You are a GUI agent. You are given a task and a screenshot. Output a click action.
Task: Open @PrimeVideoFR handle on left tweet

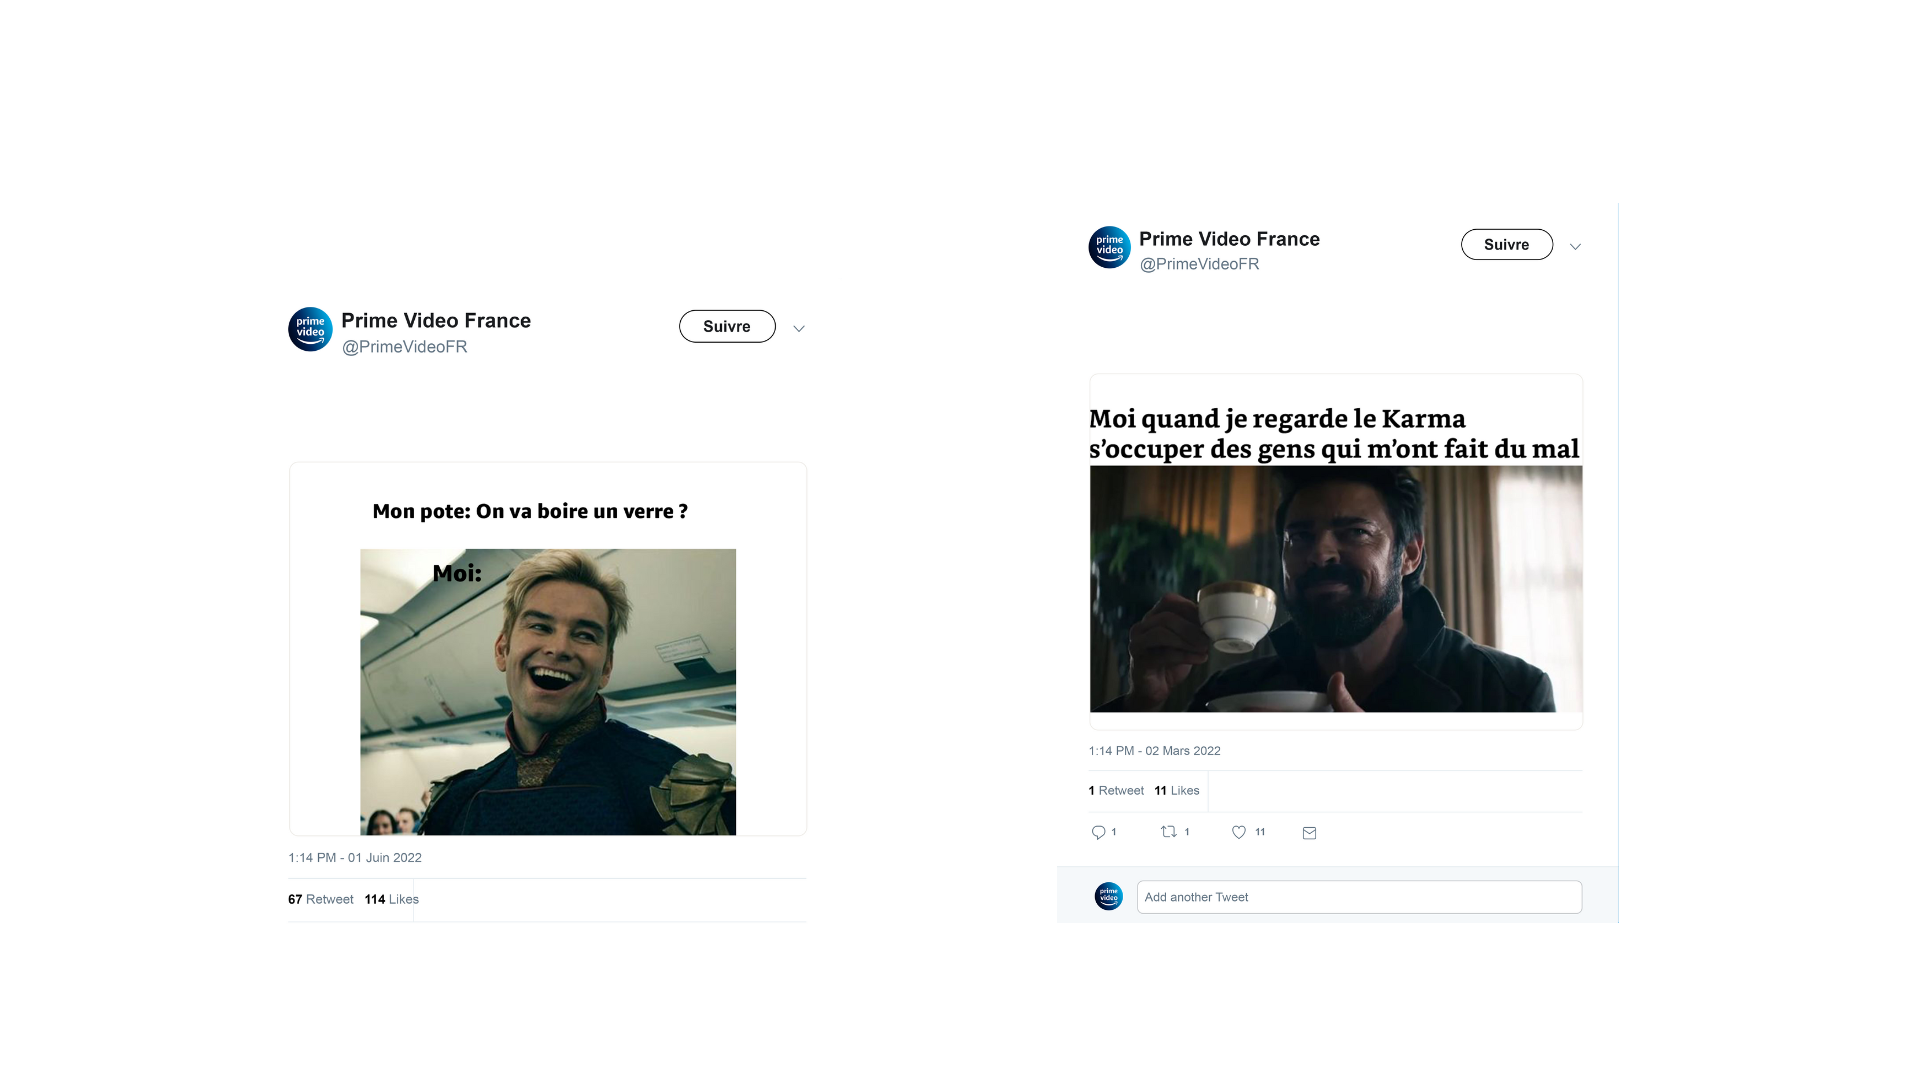(x=404, y=347)
